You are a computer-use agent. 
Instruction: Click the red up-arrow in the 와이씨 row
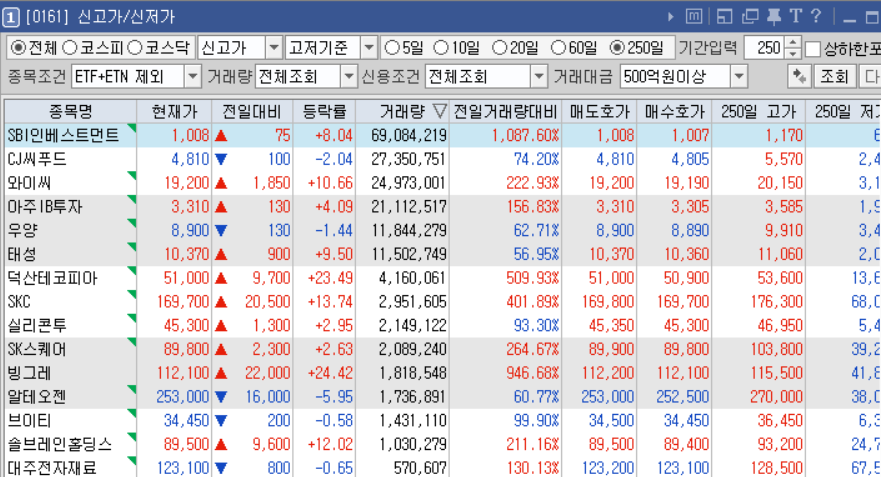[x=221, y=183]
